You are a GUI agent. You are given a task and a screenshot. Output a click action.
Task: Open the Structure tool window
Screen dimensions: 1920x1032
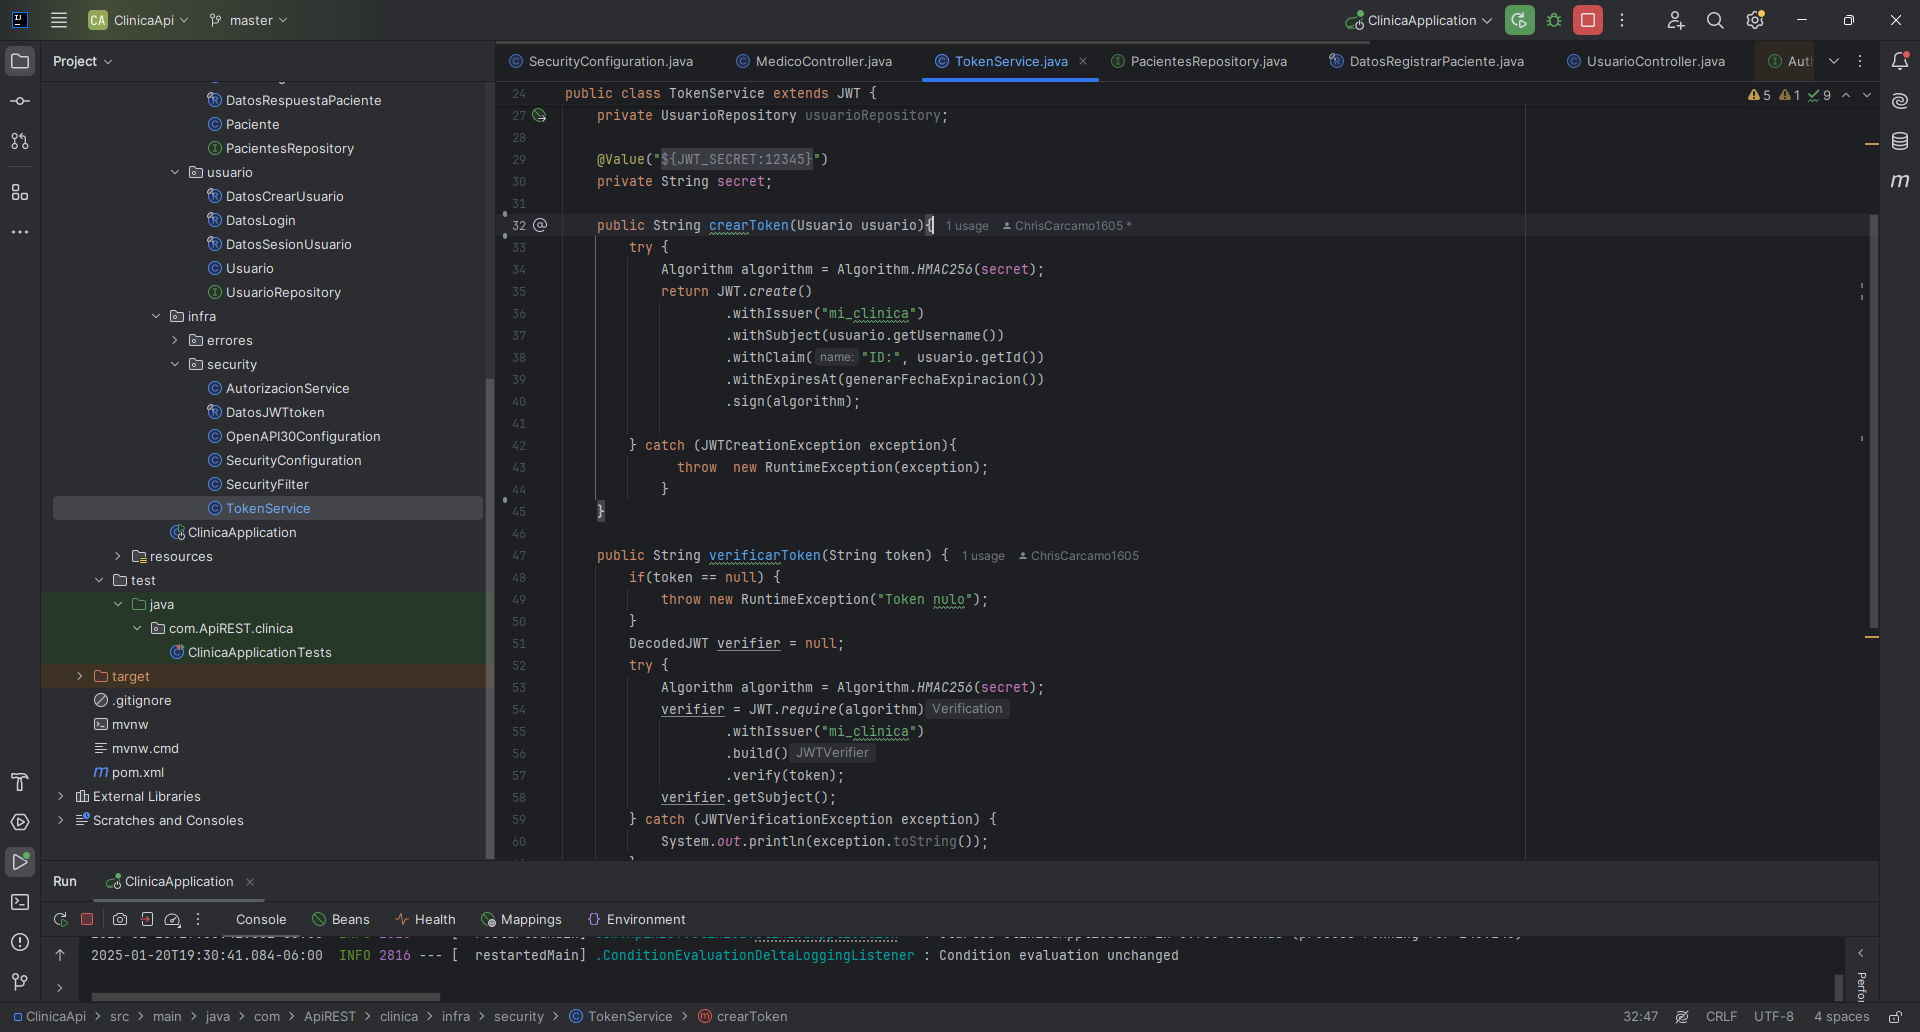pos(20,192)
